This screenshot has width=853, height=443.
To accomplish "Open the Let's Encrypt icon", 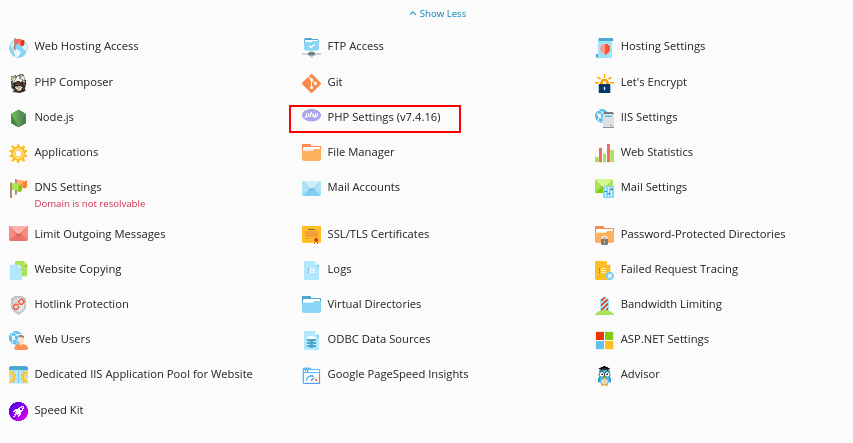I will point(604,82).
